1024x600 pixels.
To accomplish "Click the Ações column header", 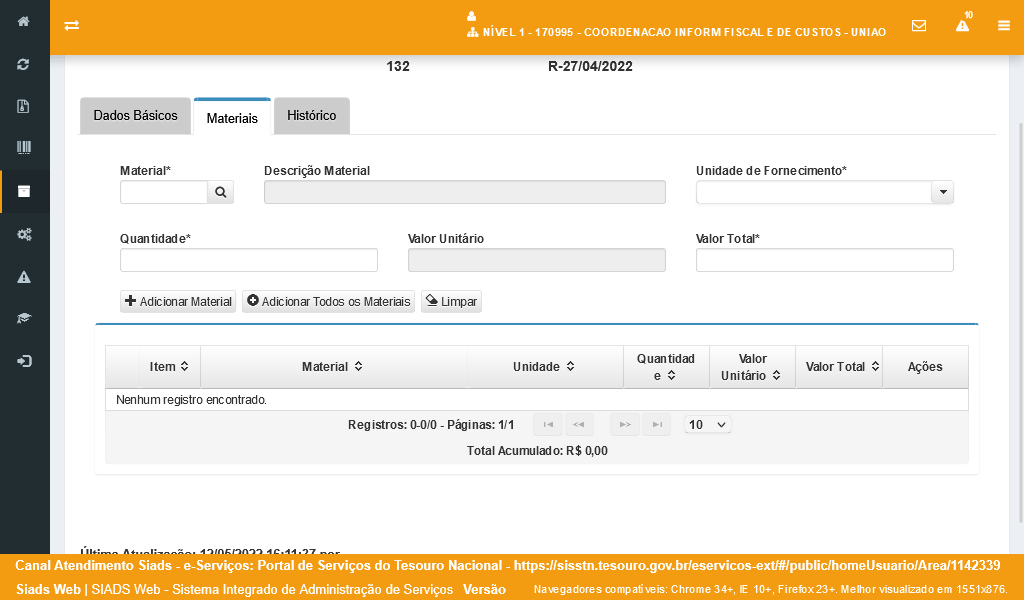I will [x=925, y=367].
